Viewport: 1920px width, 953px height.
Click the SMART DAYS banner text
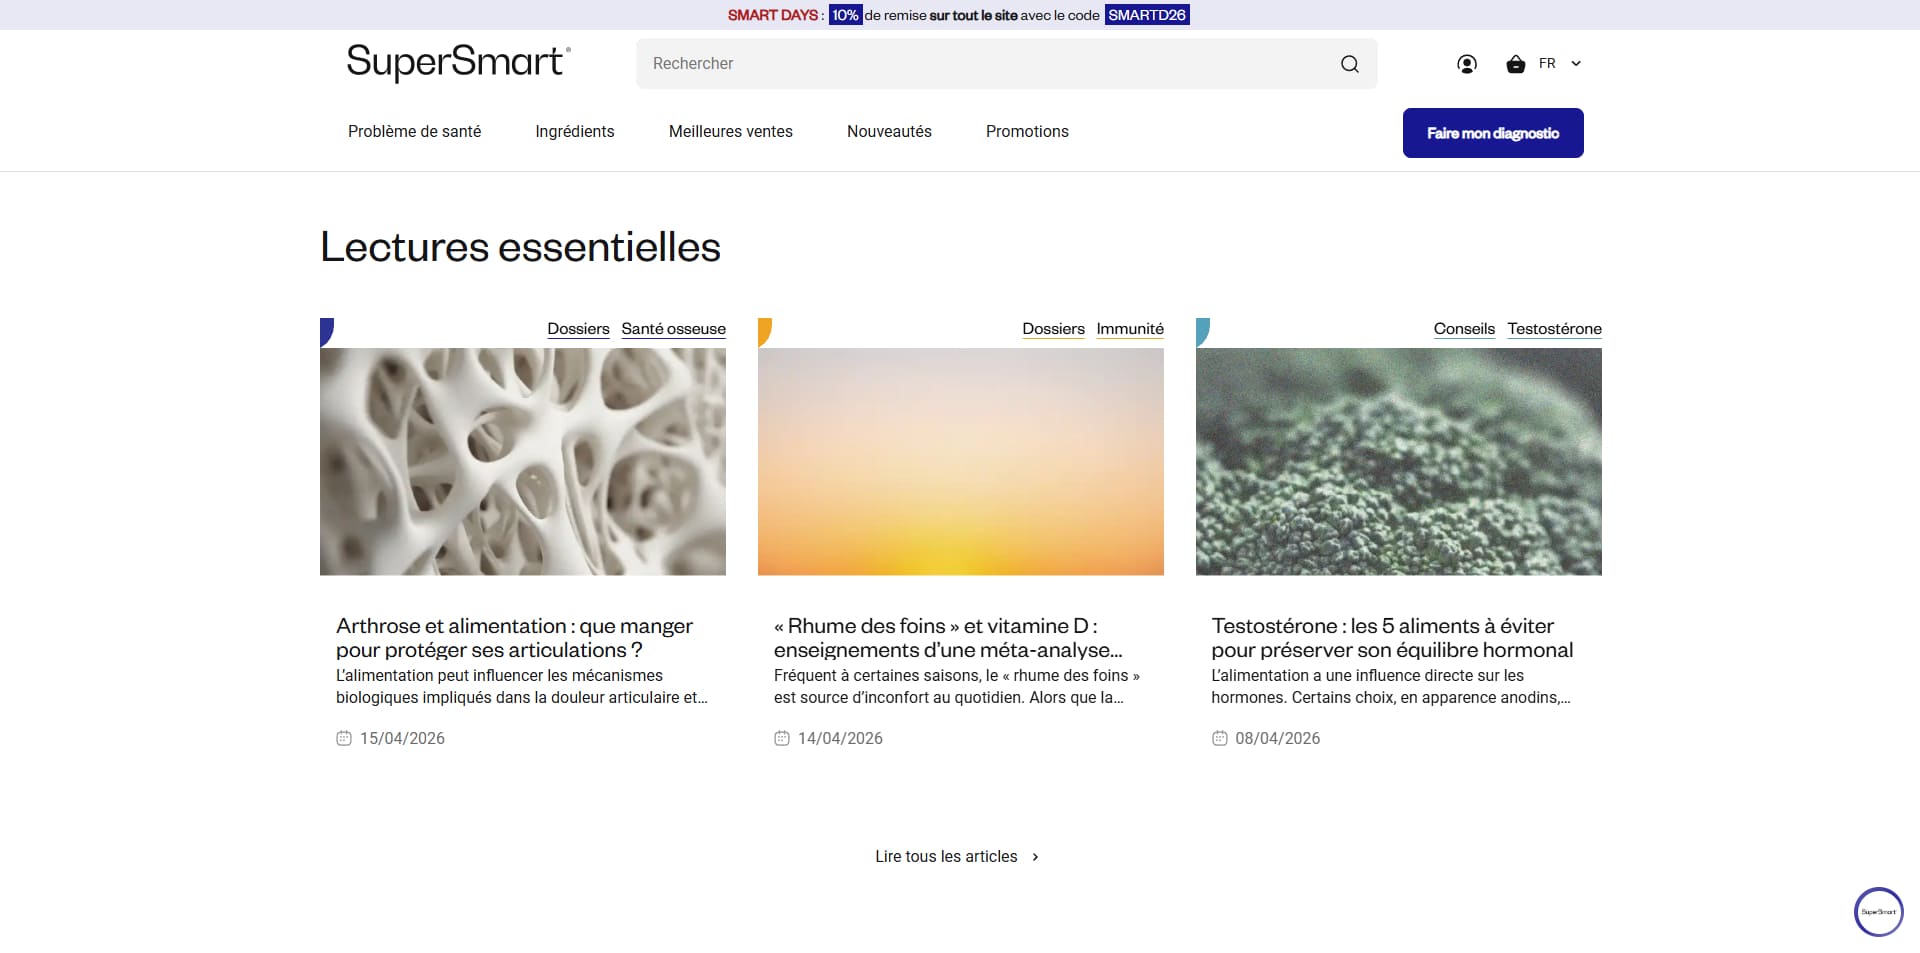tap(773, 15)
